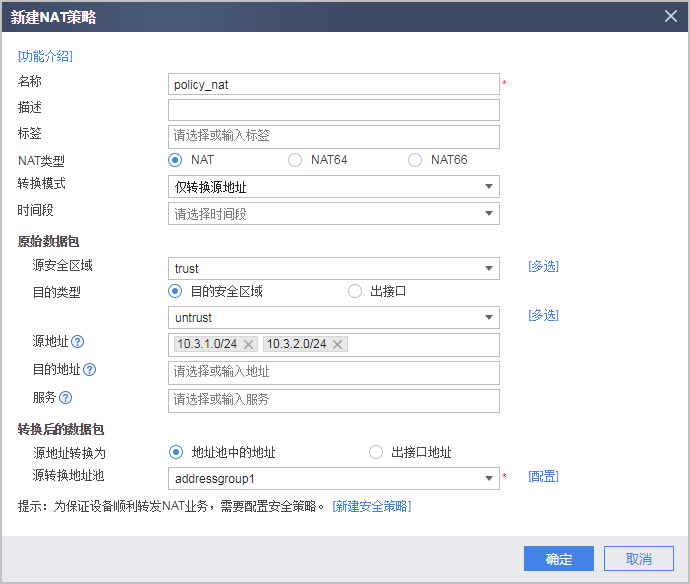Click the 10.3.1.0/24 address tag text

[x=207, y=344]
